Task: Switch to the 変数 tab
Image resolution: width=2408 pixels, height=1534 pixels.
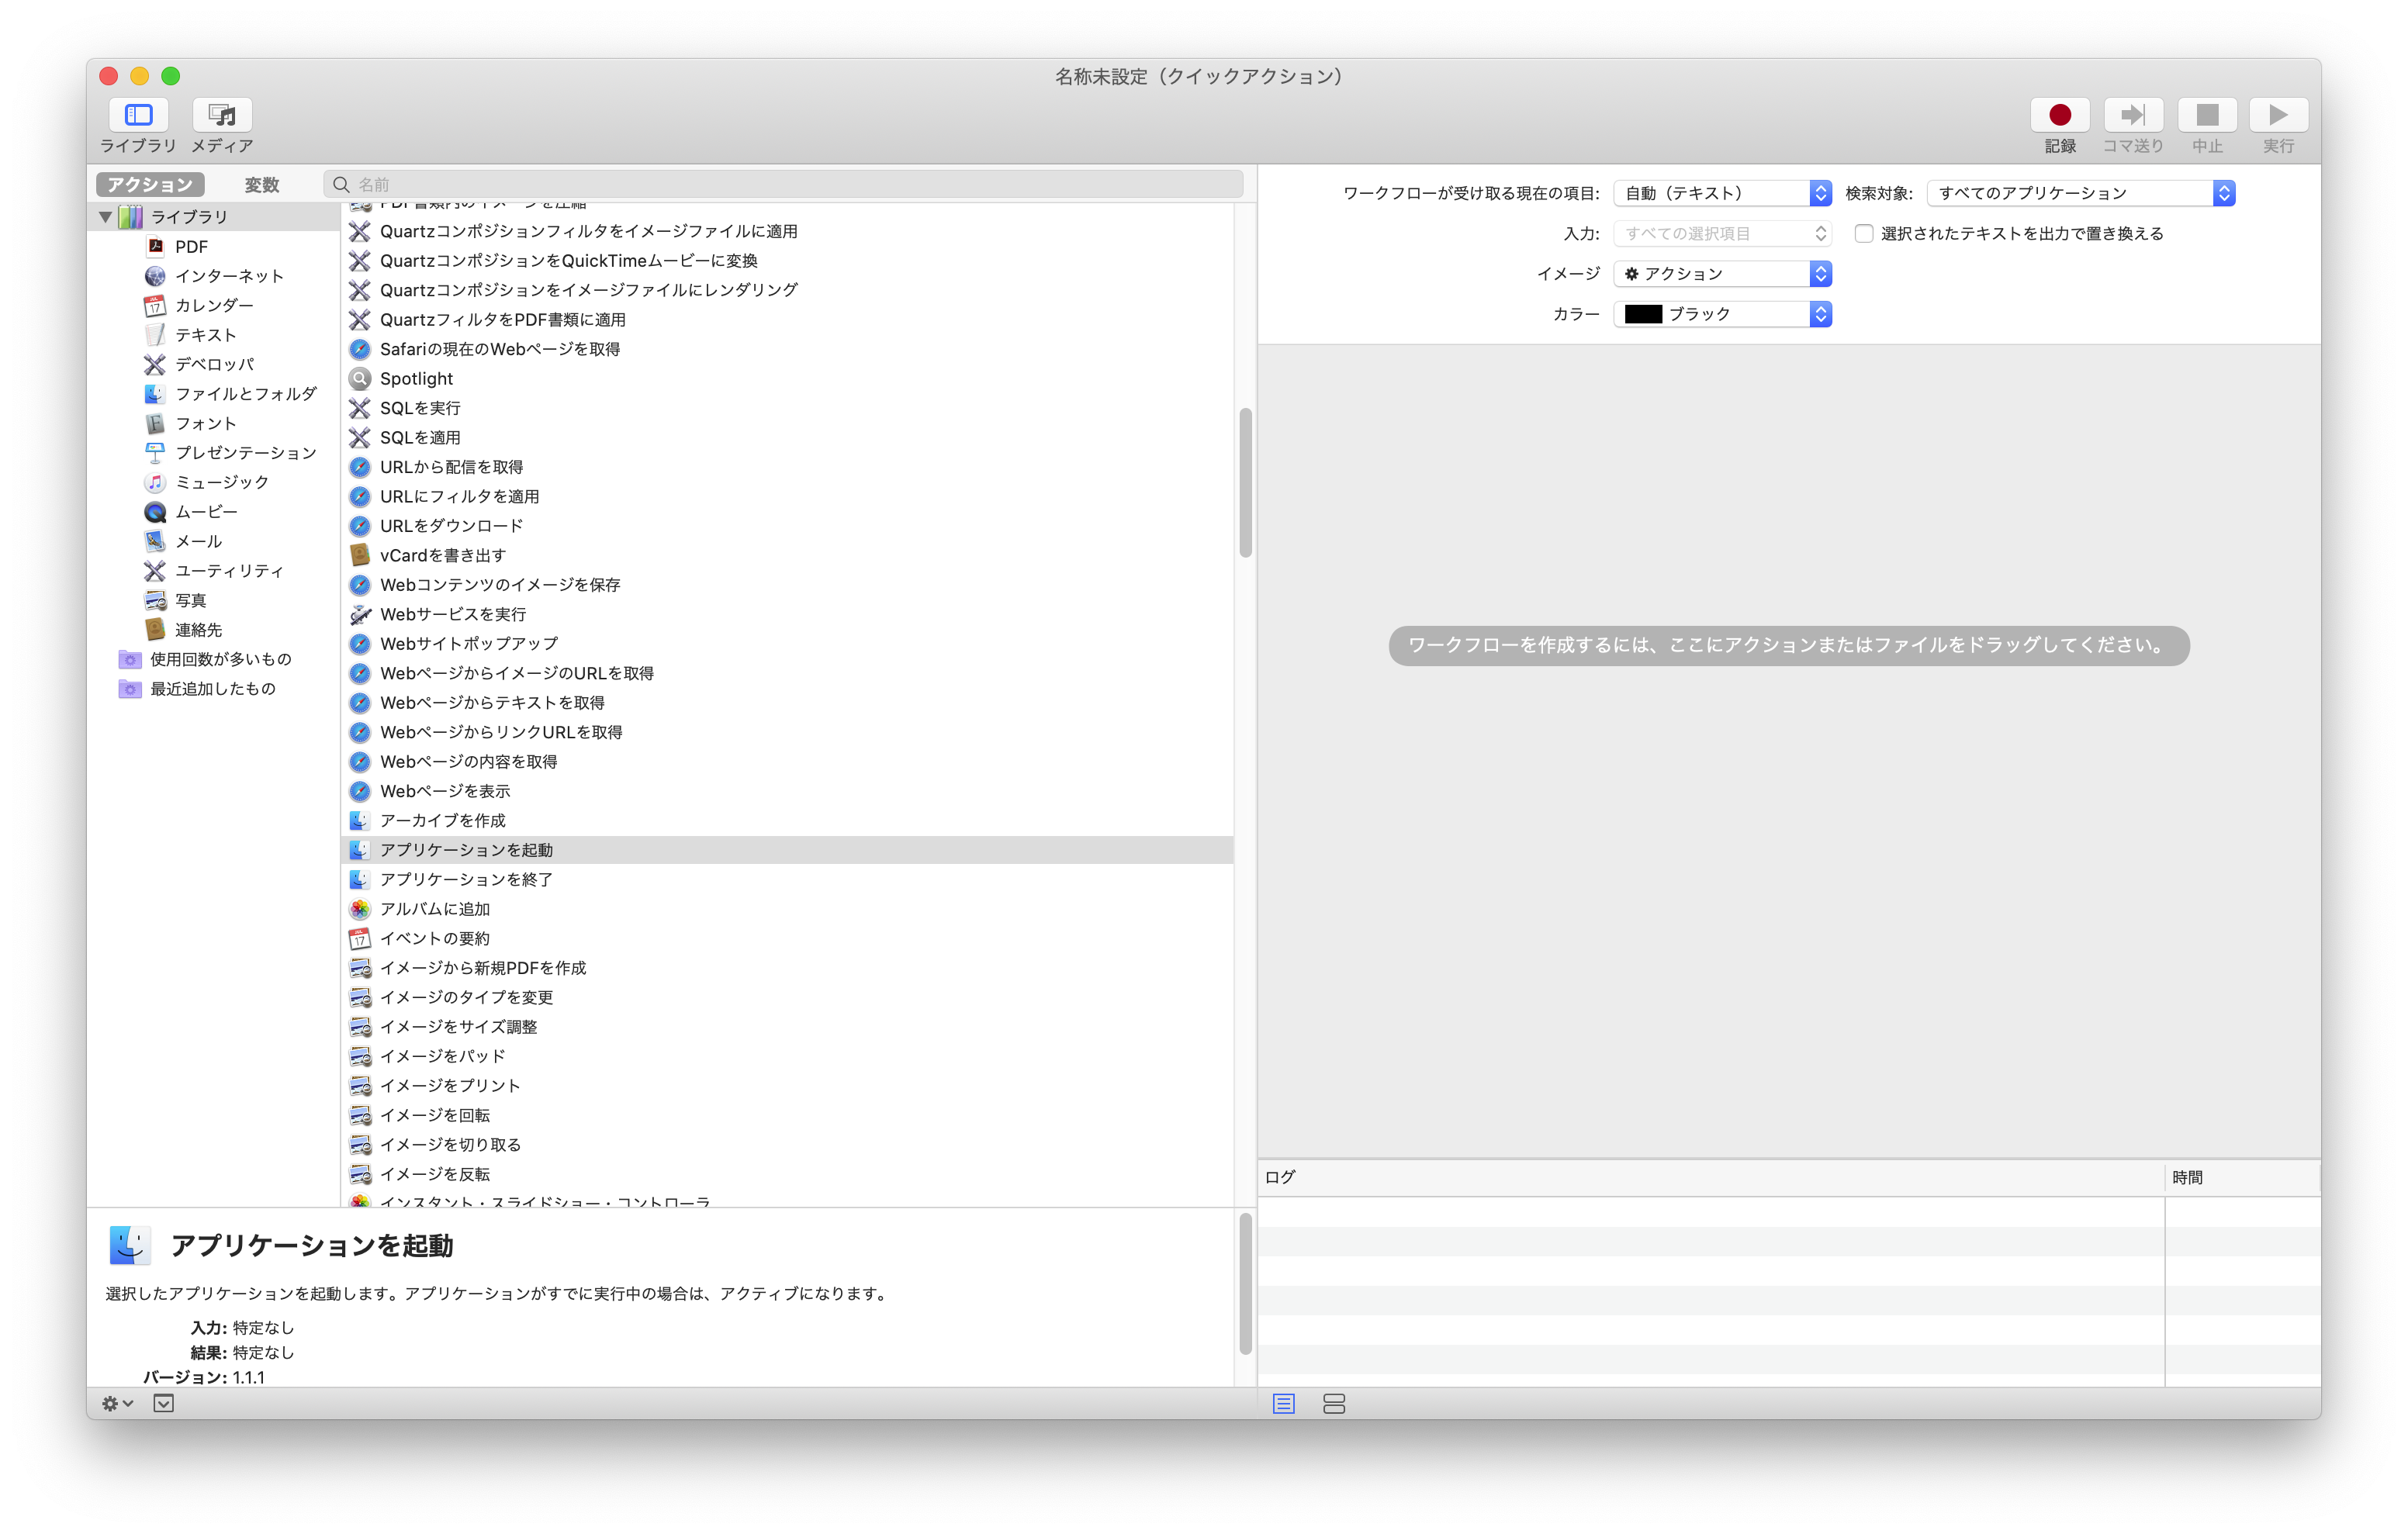Action: pos(262,185)
